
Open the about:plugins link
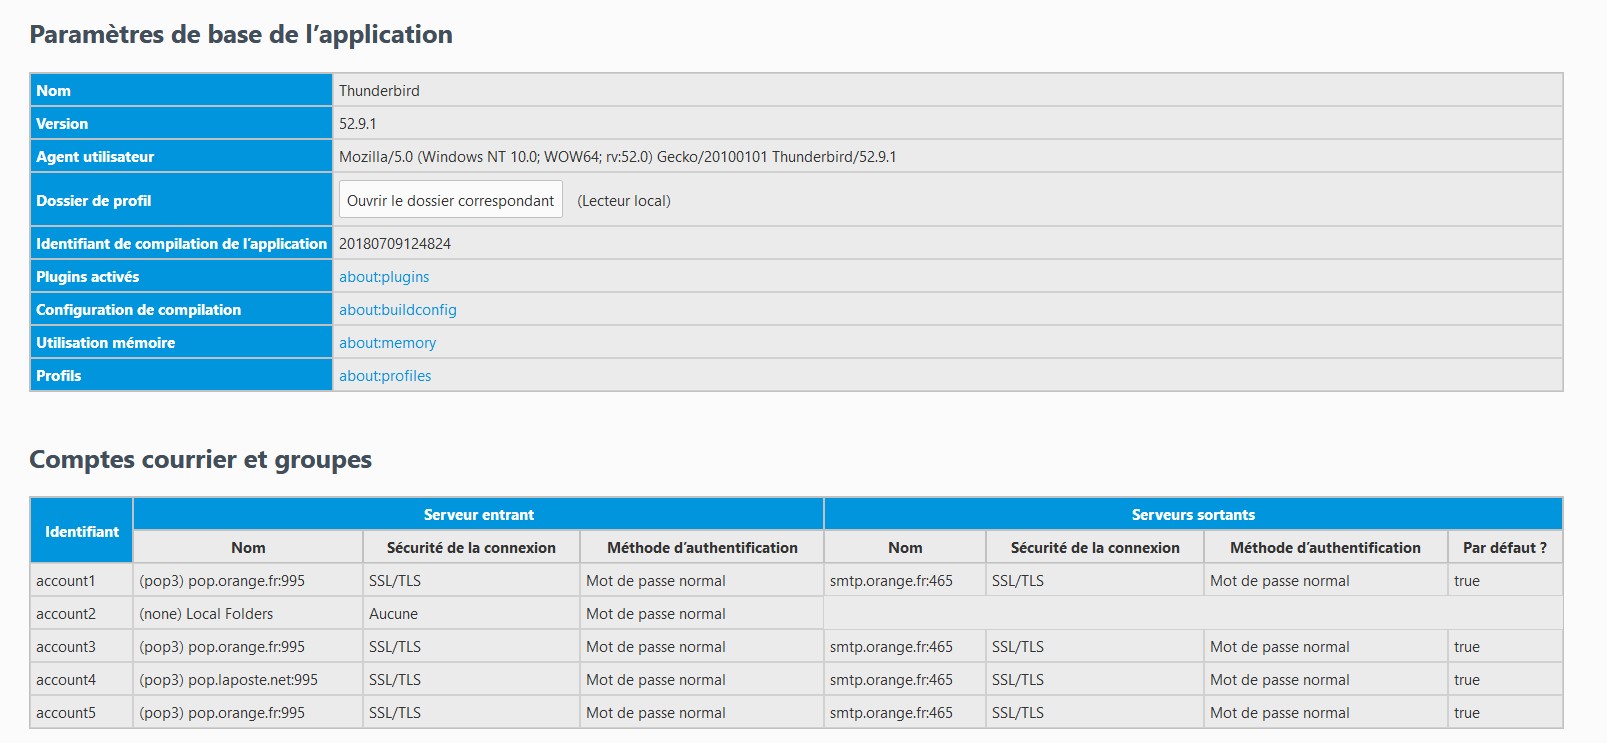tap(384, 277)
